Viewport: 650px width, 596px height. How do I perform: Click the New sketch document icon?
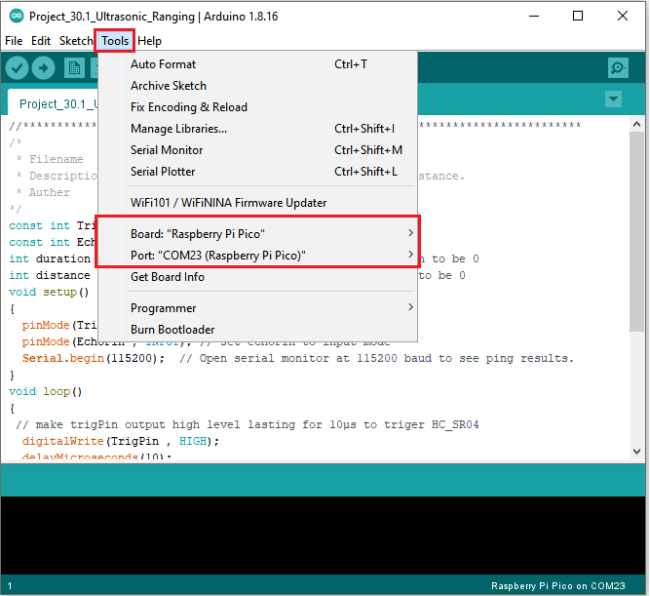click(74, 68)
